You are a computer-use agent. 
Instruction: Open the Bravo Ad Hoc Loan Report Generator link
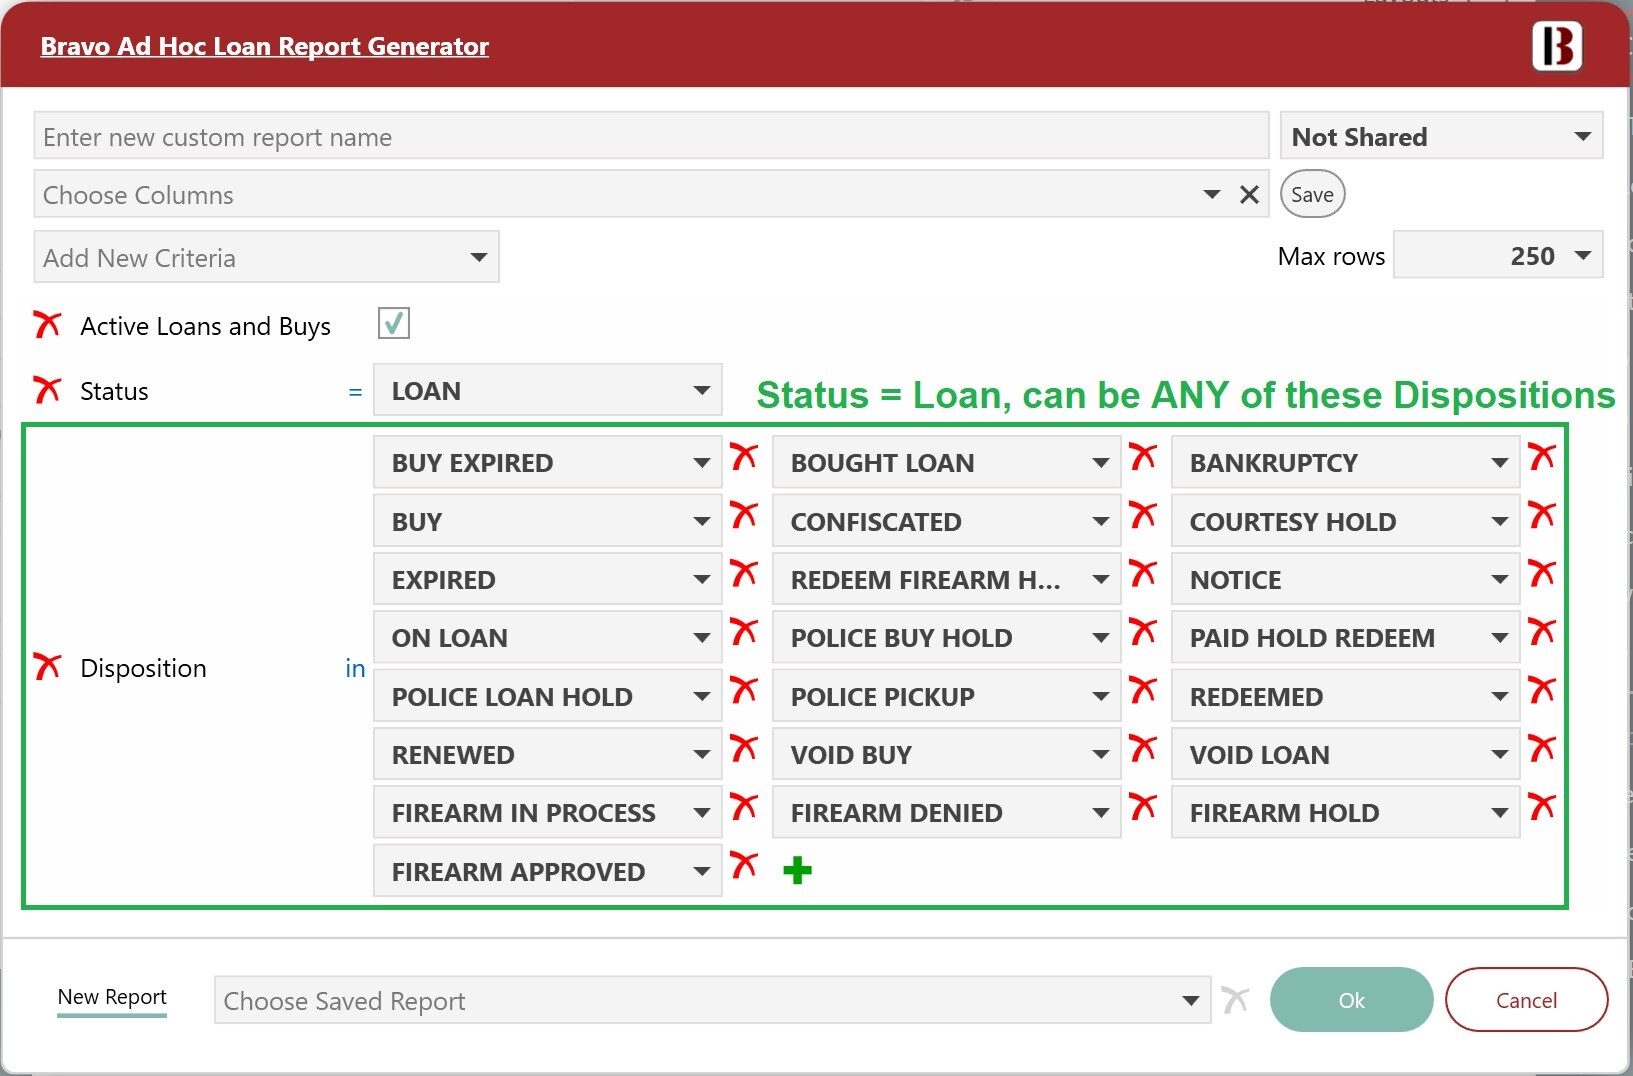coord(264,46)
